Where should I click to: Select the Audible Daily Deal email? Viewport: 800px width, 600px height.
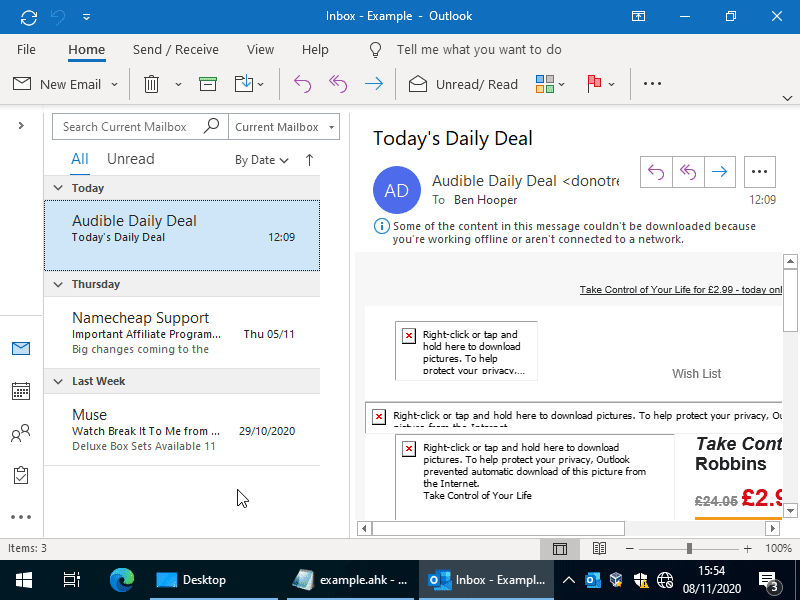coord(182,235)
